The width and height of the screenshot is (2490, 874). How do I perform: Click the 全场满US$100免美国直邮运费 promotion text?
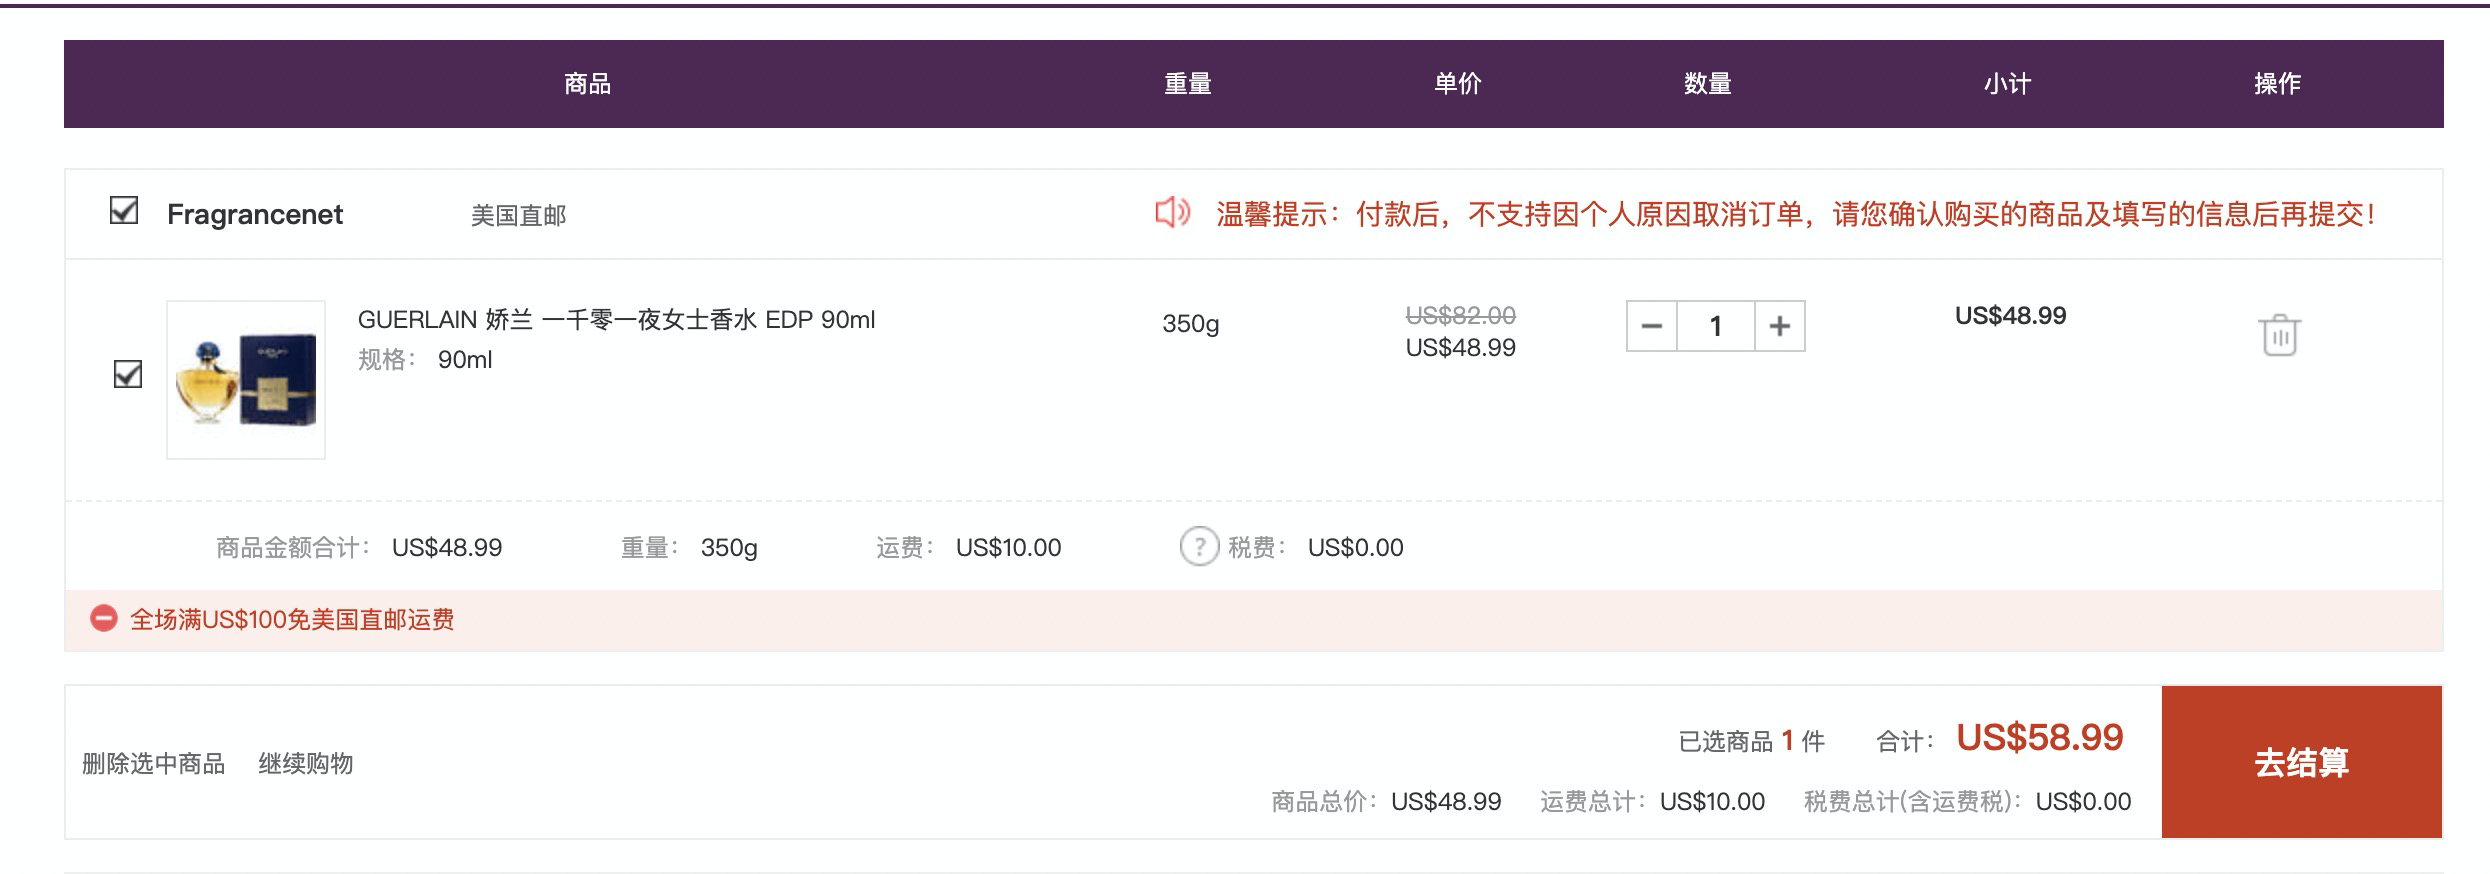pos(292,620)
